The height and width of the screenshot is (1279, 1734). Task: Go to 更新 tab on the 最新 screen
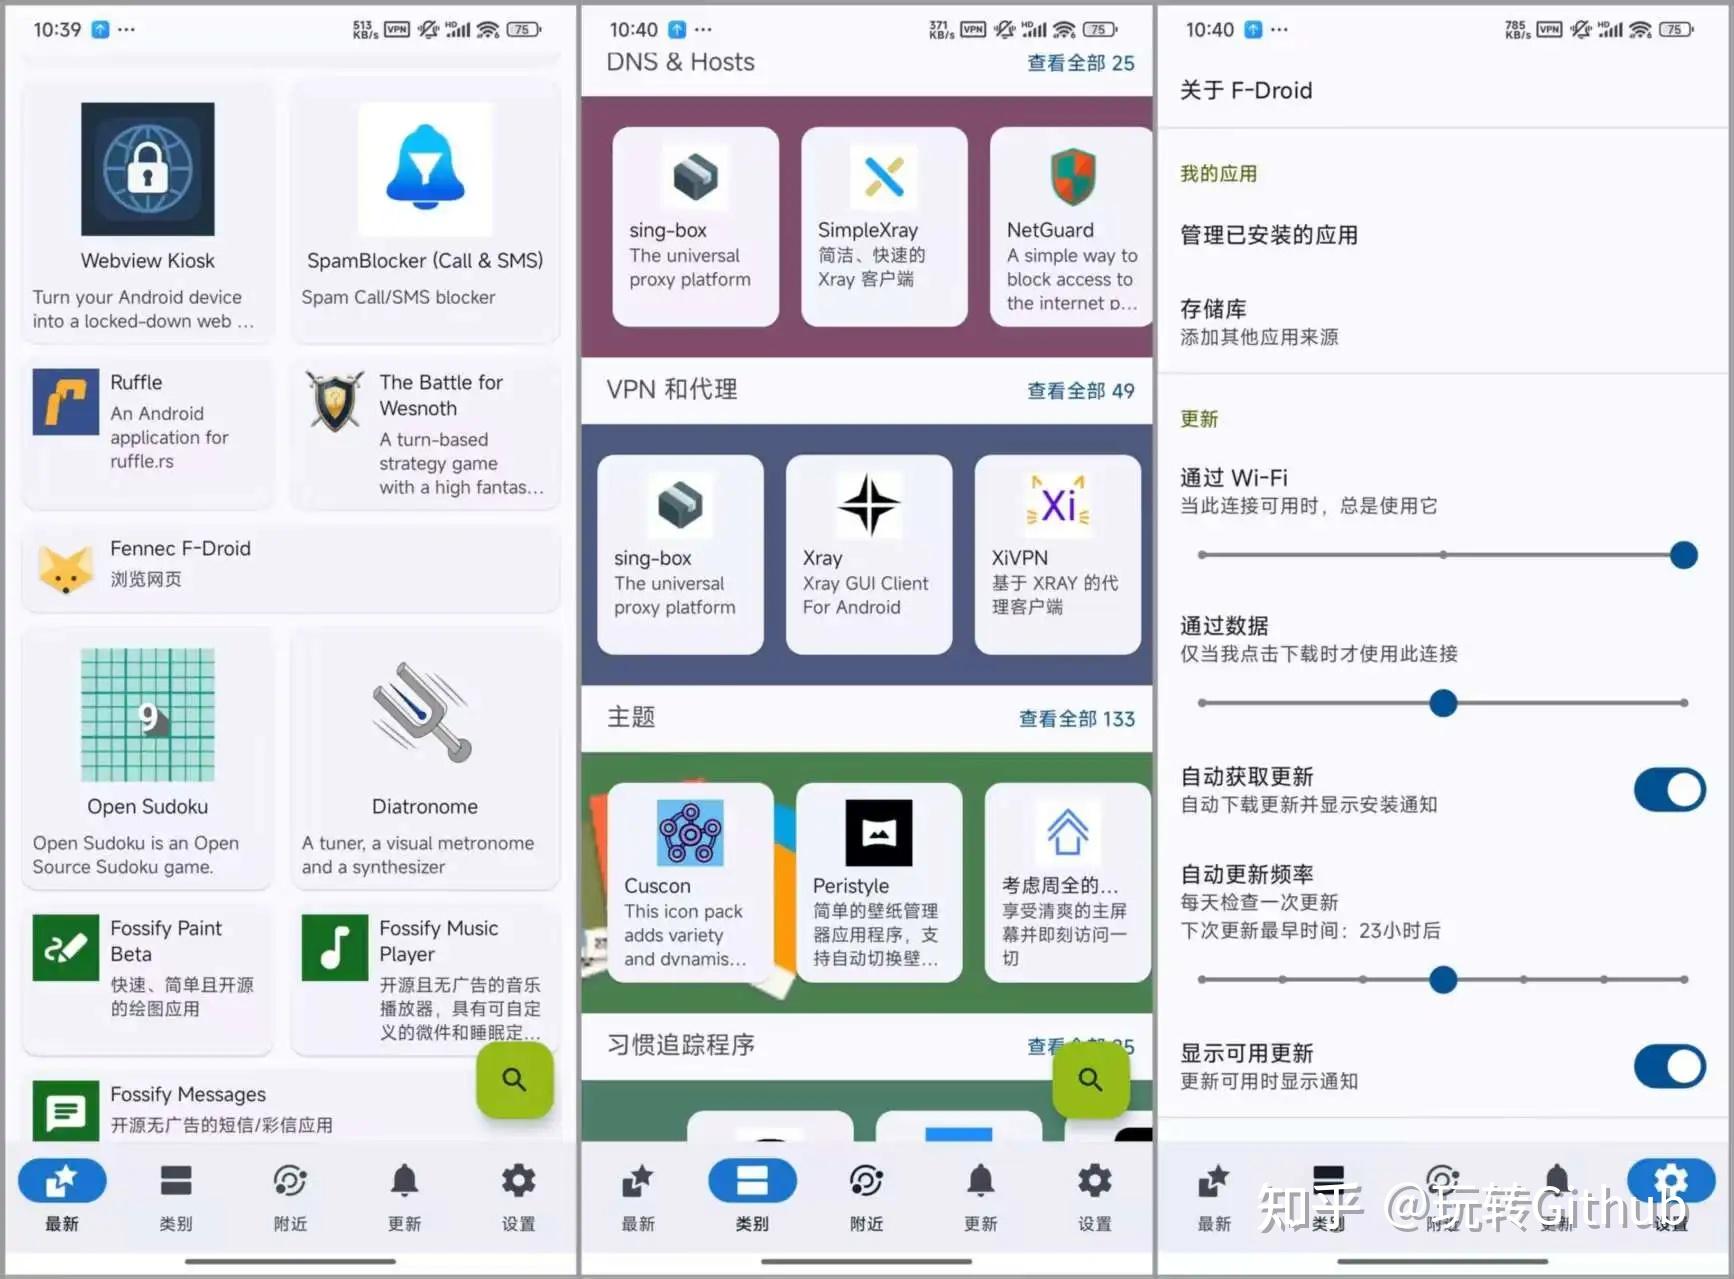[404, 1195]
